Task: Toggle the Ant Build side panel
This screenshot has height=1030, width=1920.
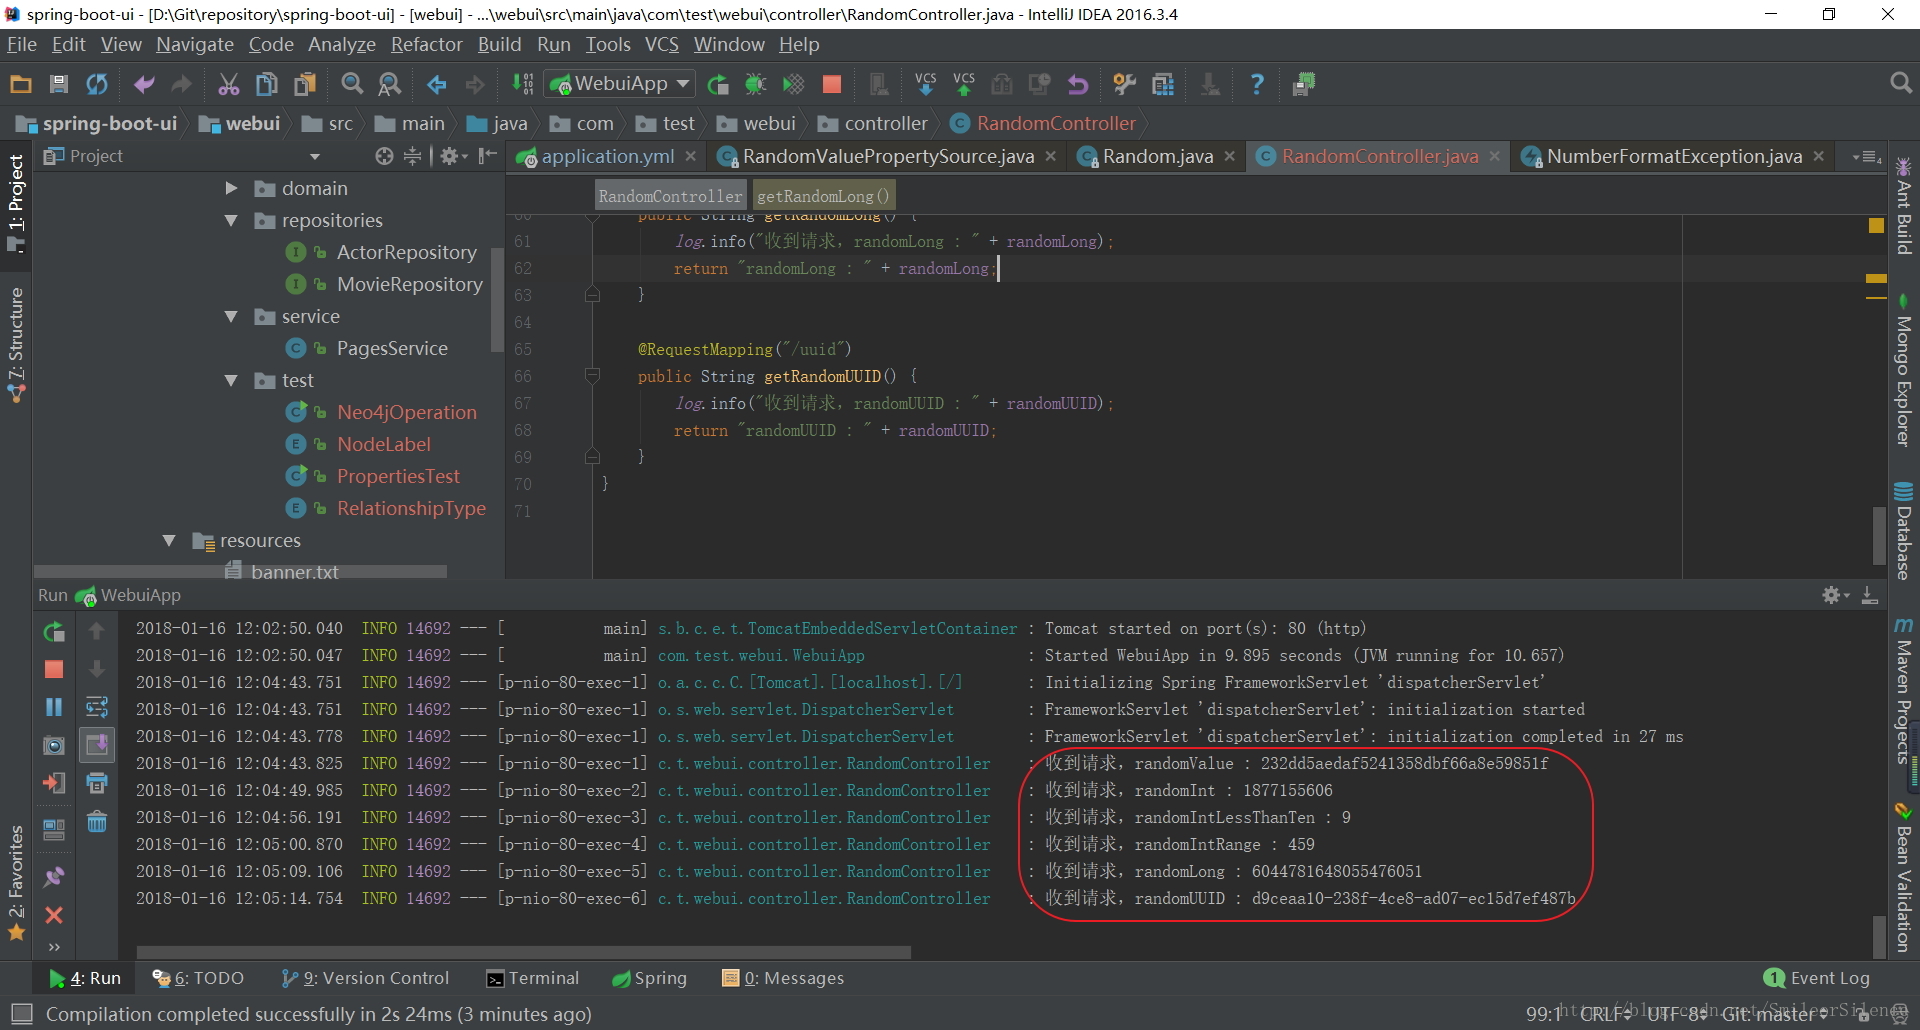Action: (x=1904, y=205)
